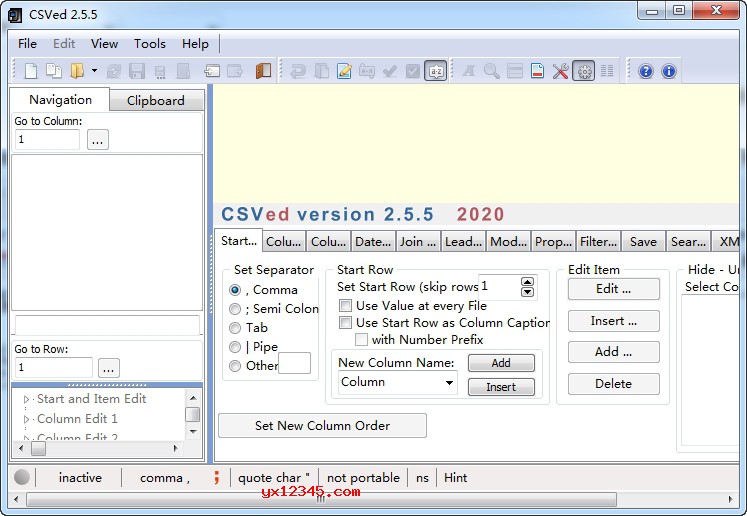Click the Open folder icon
Viewport: 747px width, 516px height.
coord(77,71)
